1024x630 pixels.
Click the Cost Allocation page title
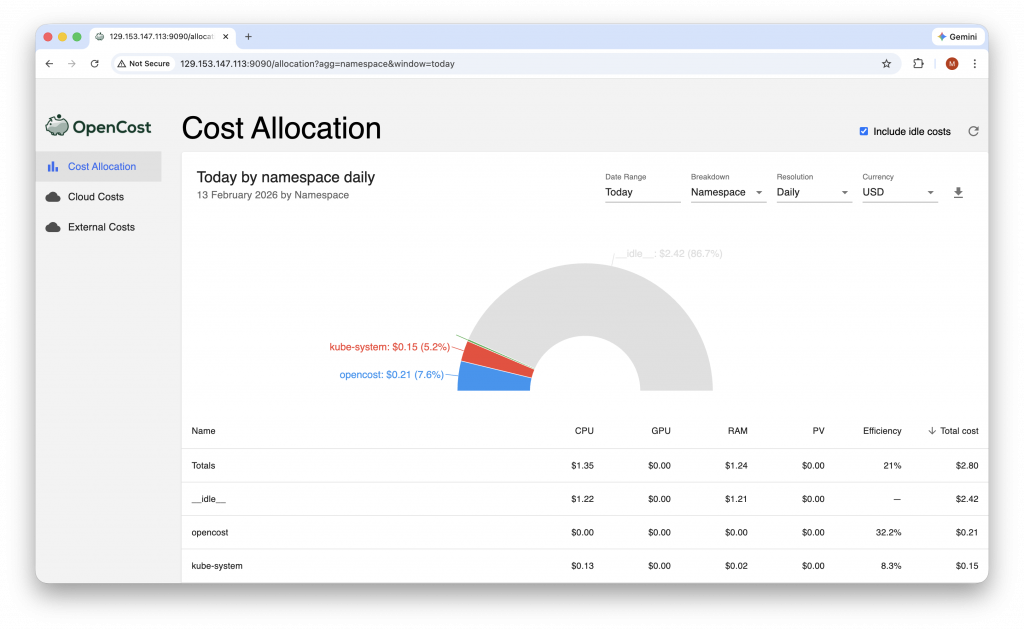point(281,128)
